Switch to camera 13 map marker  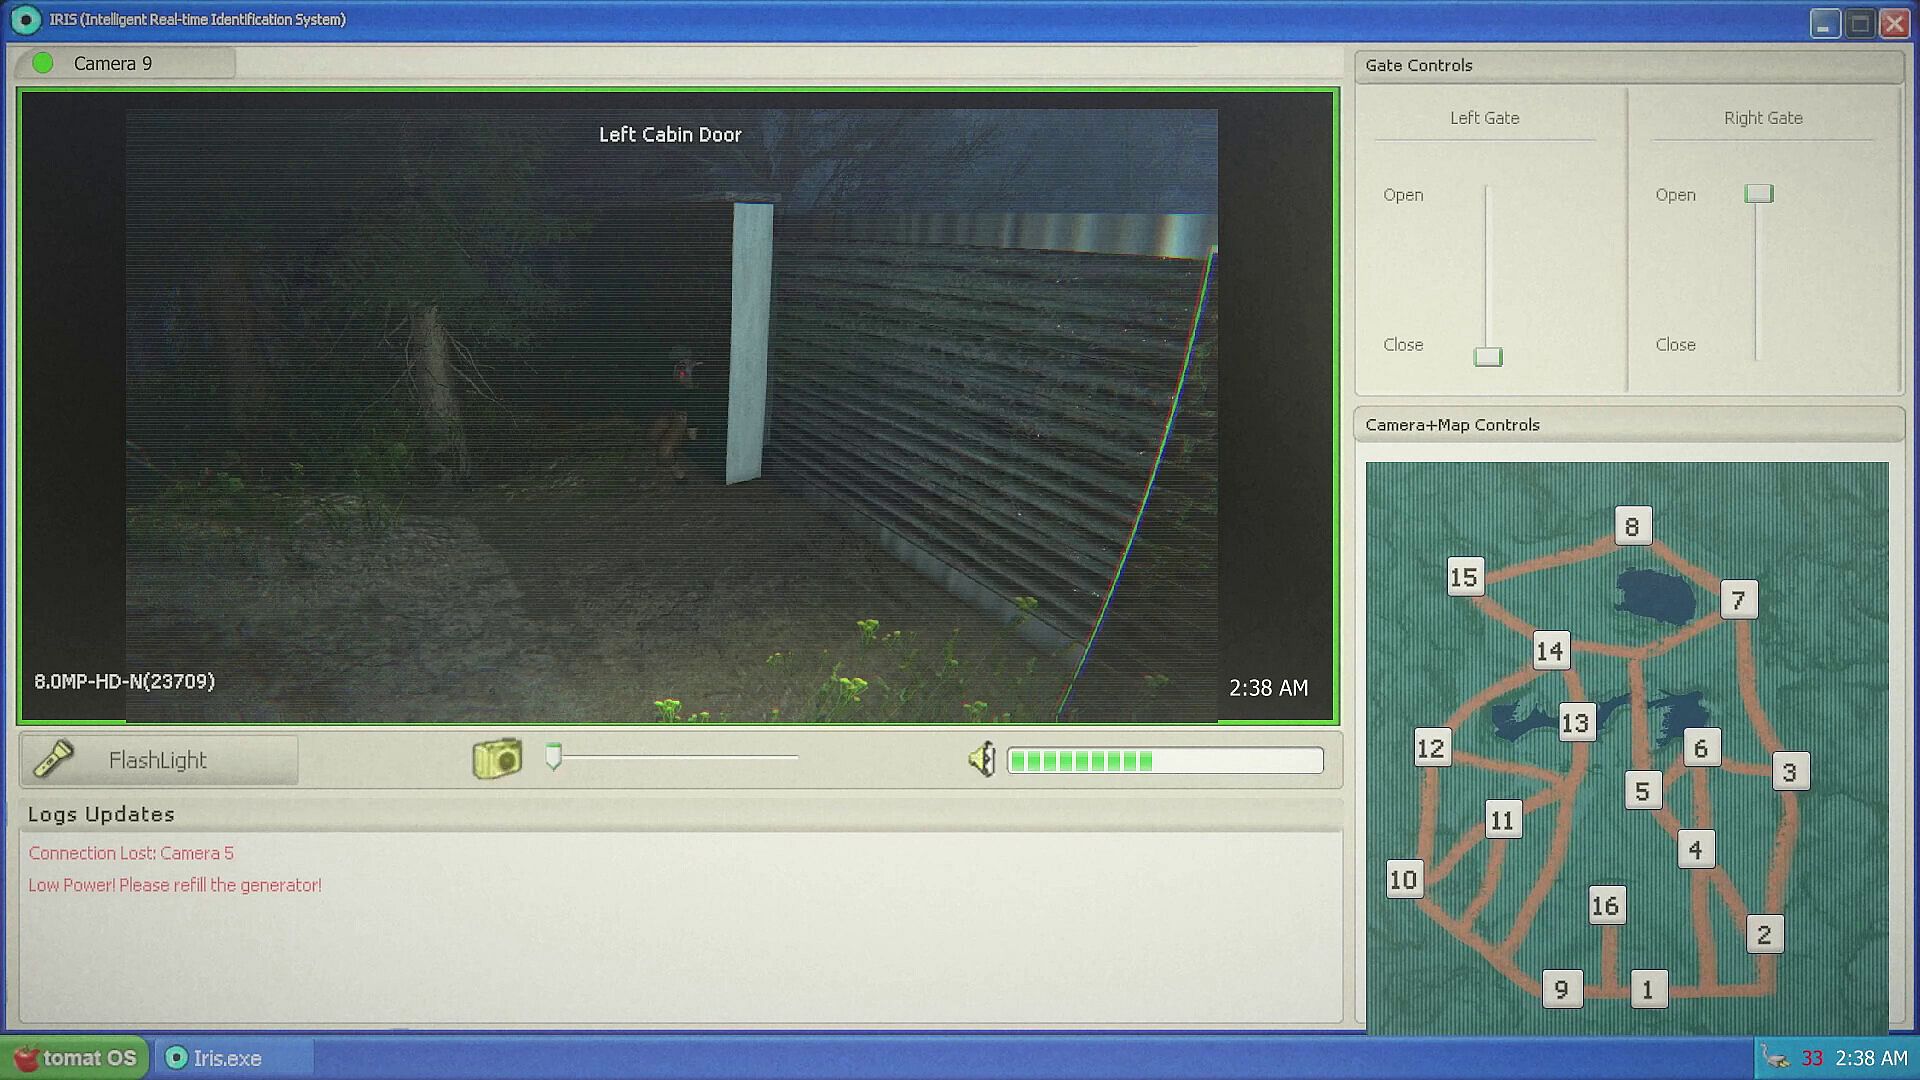point(1575,722)
